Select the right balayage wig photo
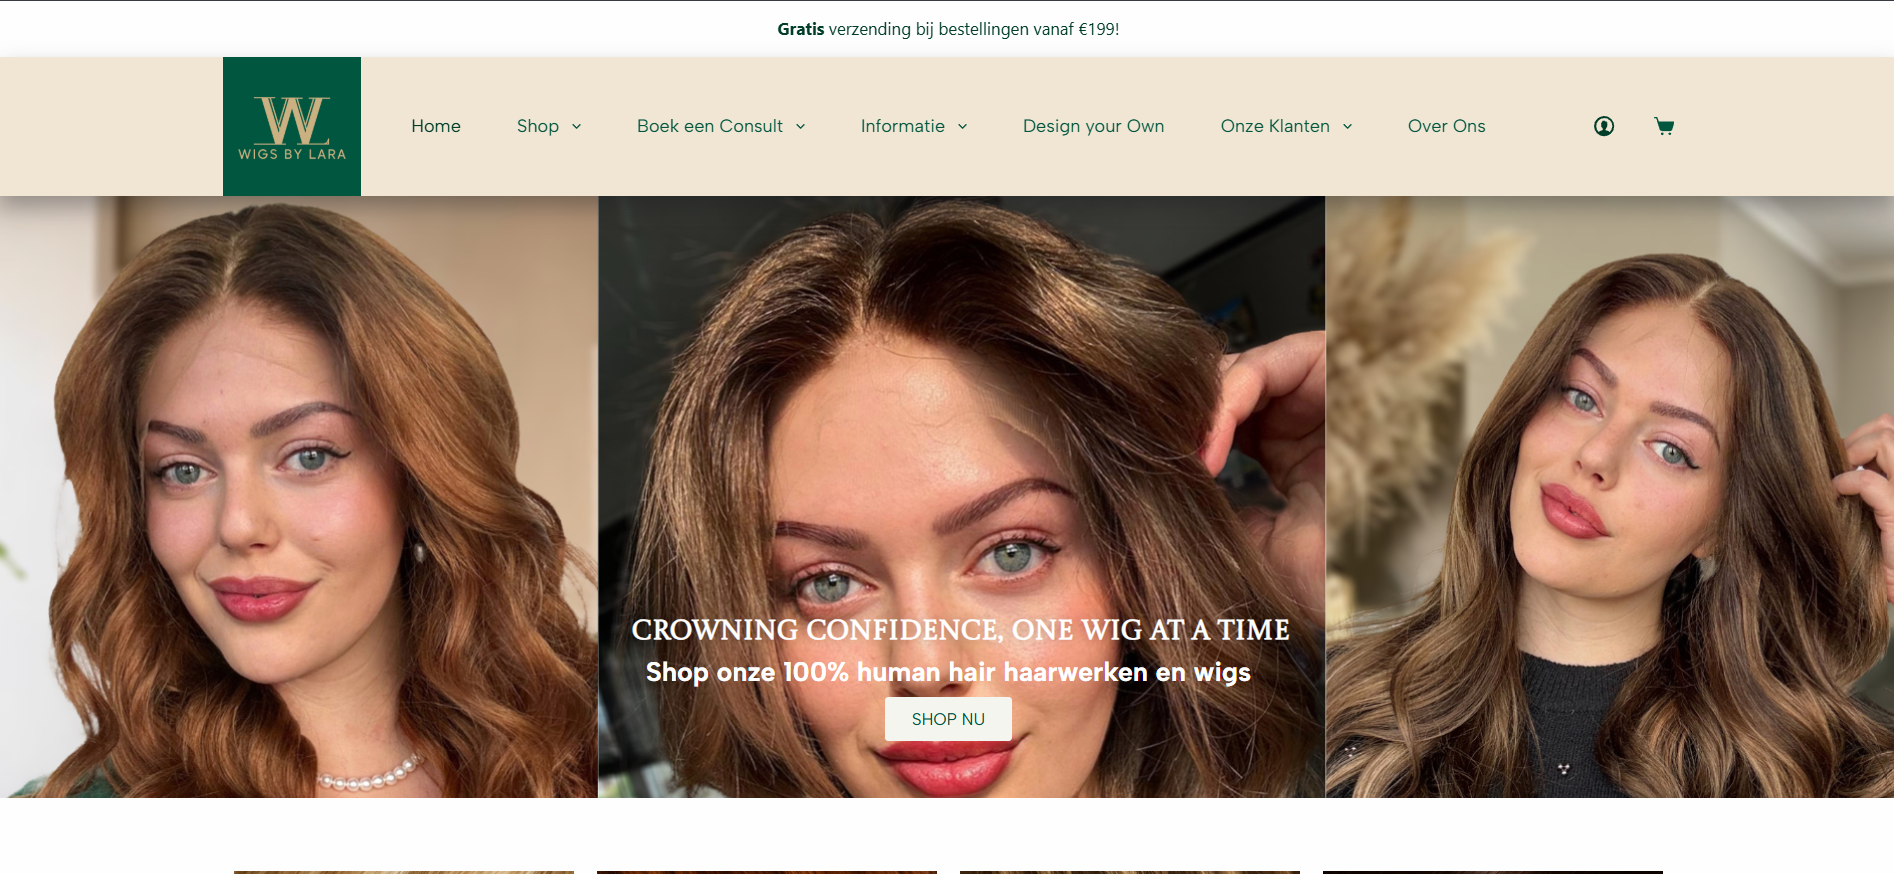The image size is (1894, 874). coord(1610,497)
